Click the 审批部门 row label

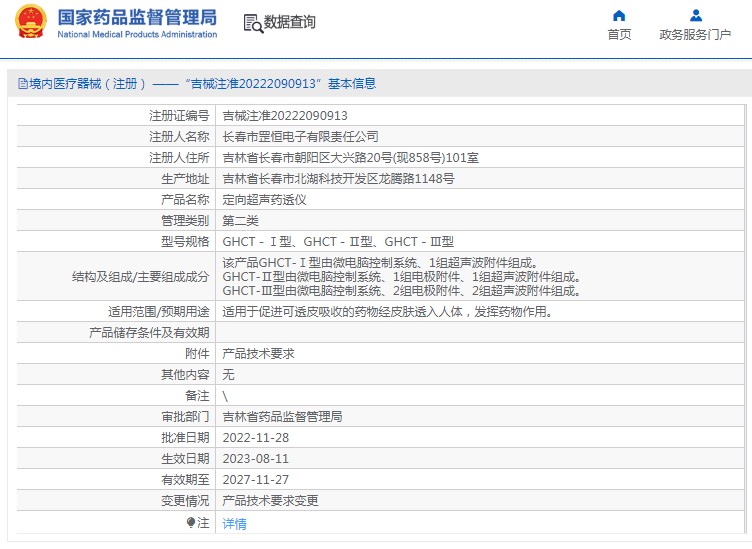[x=185, y=417]
